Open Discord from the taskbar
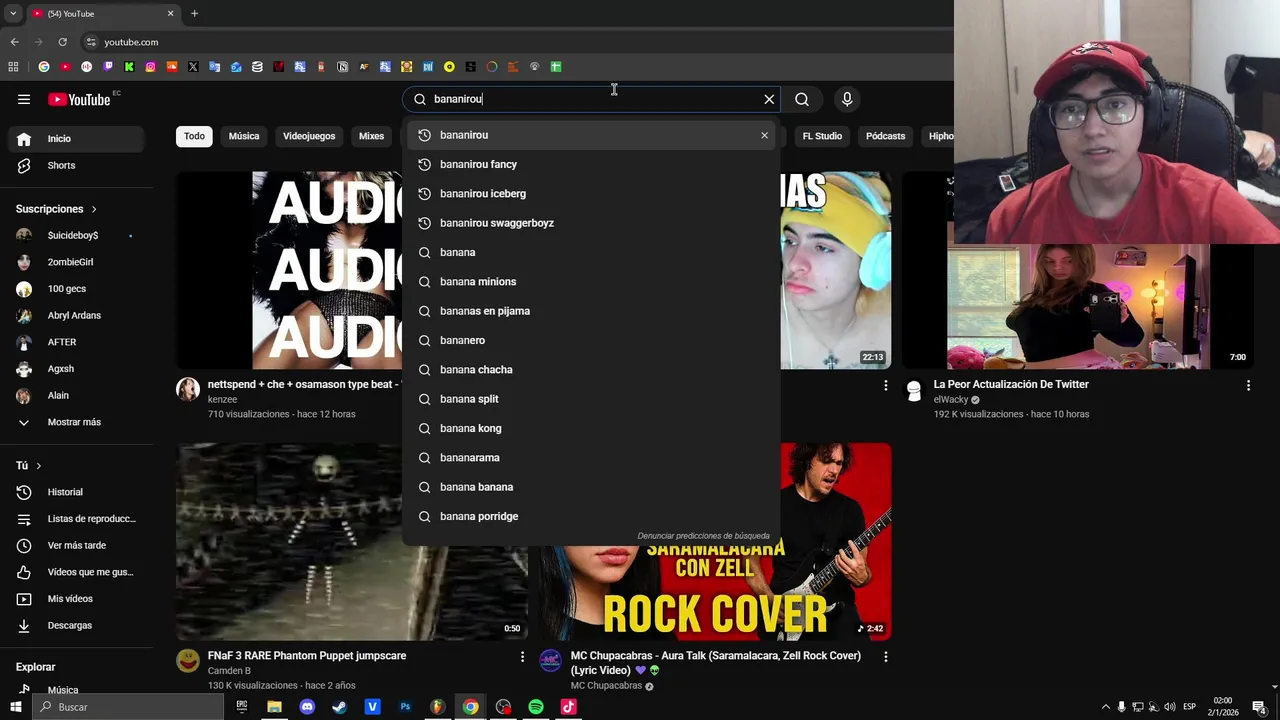 [307, 707]
